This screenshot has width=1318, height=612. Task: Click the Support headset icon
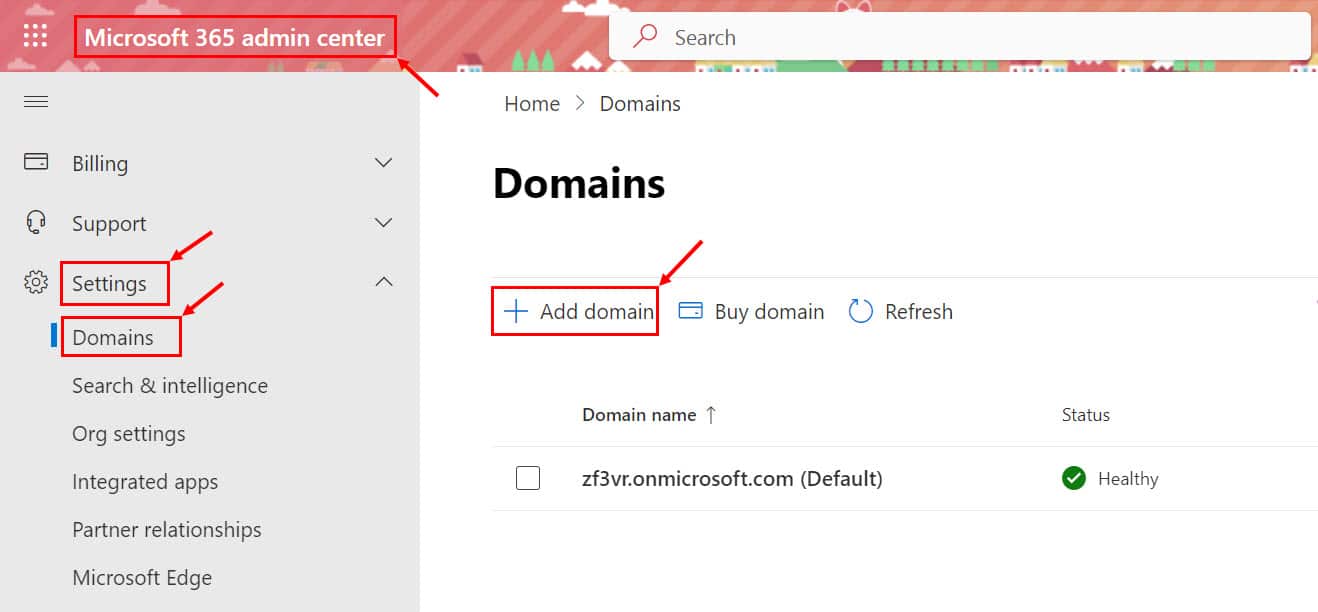click(36, 222)
